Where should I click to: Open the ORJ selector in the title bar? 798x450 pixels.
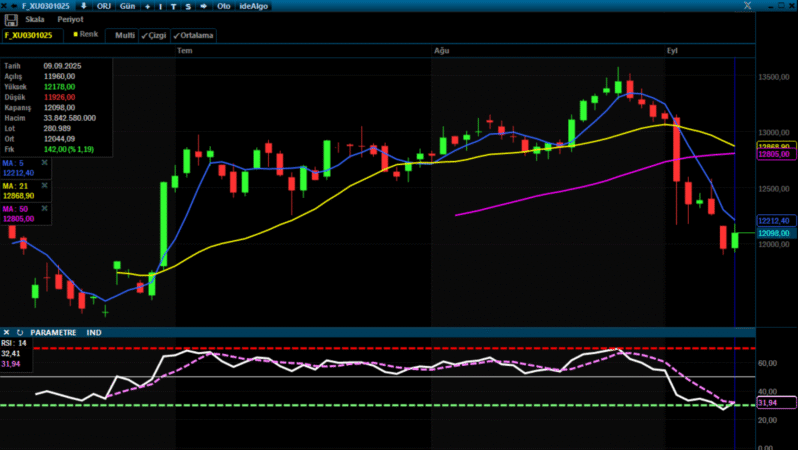(x=104, y=6)
